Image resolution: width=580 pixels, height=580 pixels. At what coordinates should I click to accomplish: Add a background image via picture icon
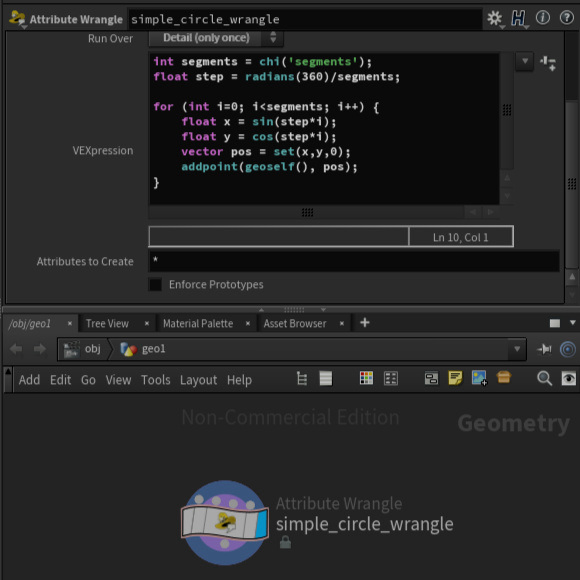479,378
